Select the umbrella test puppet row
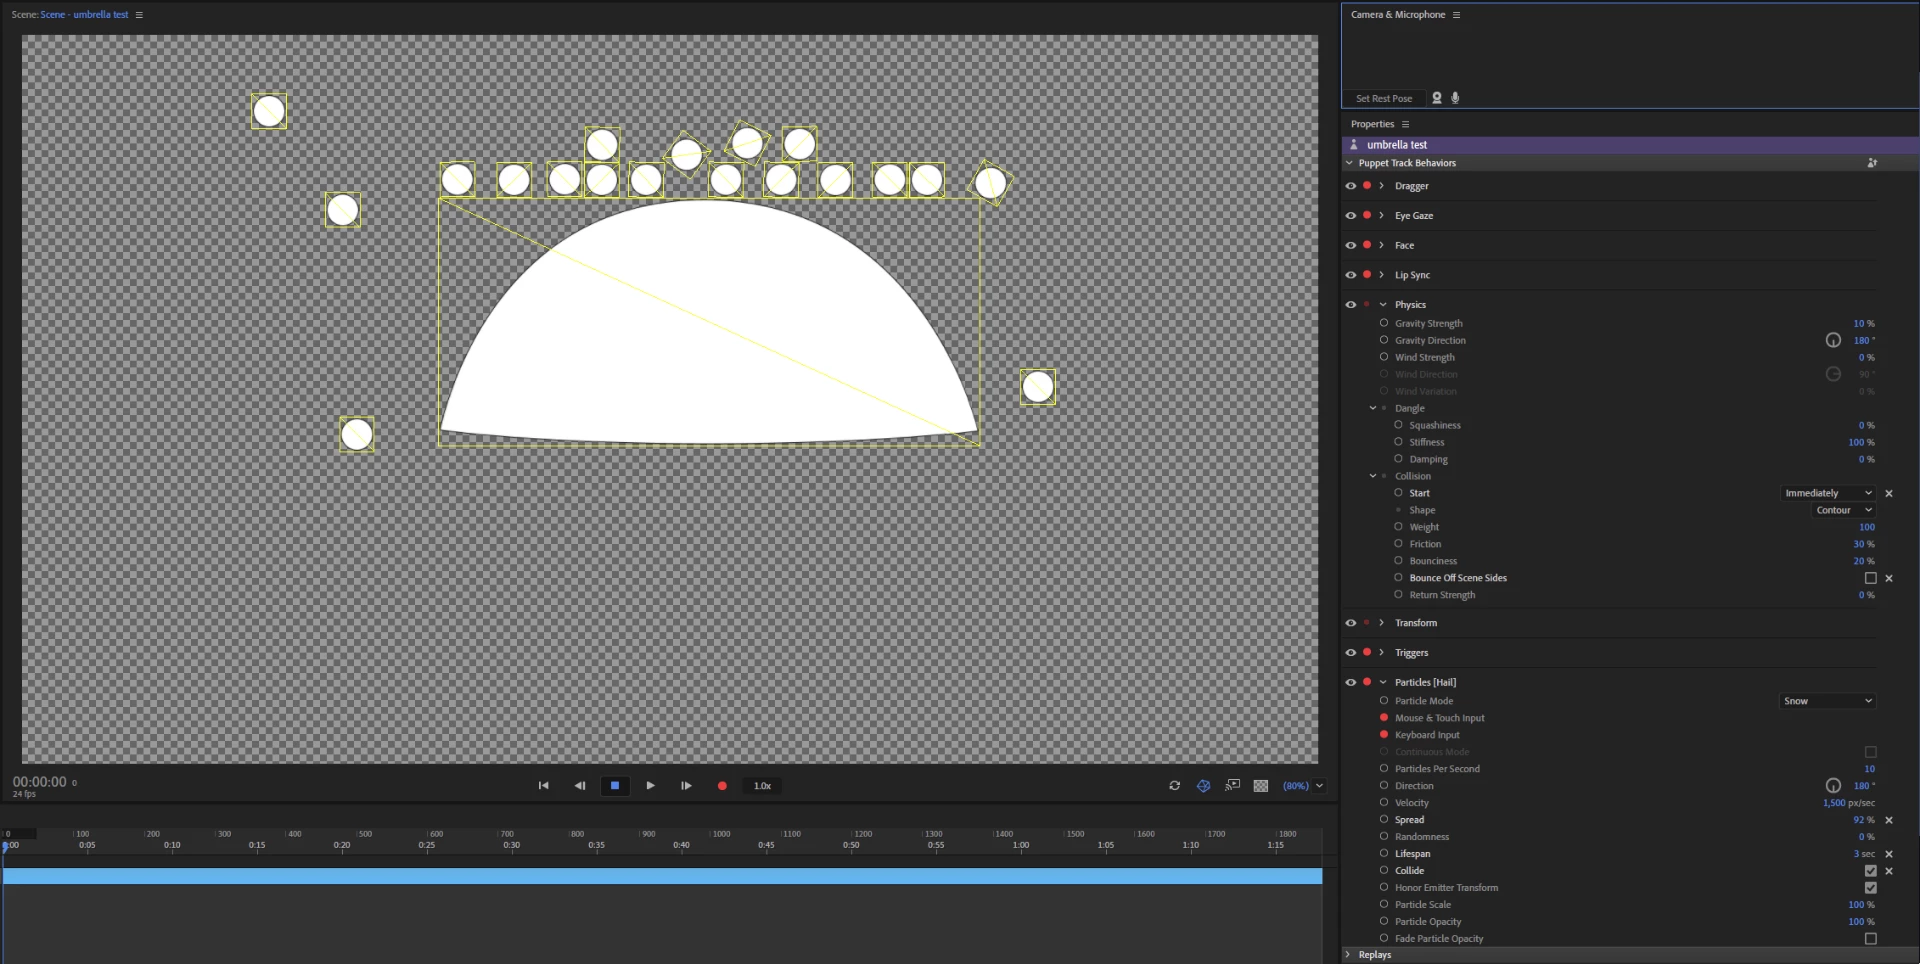The width and height of the screenshot is (1920, 964). [1630, 145]
